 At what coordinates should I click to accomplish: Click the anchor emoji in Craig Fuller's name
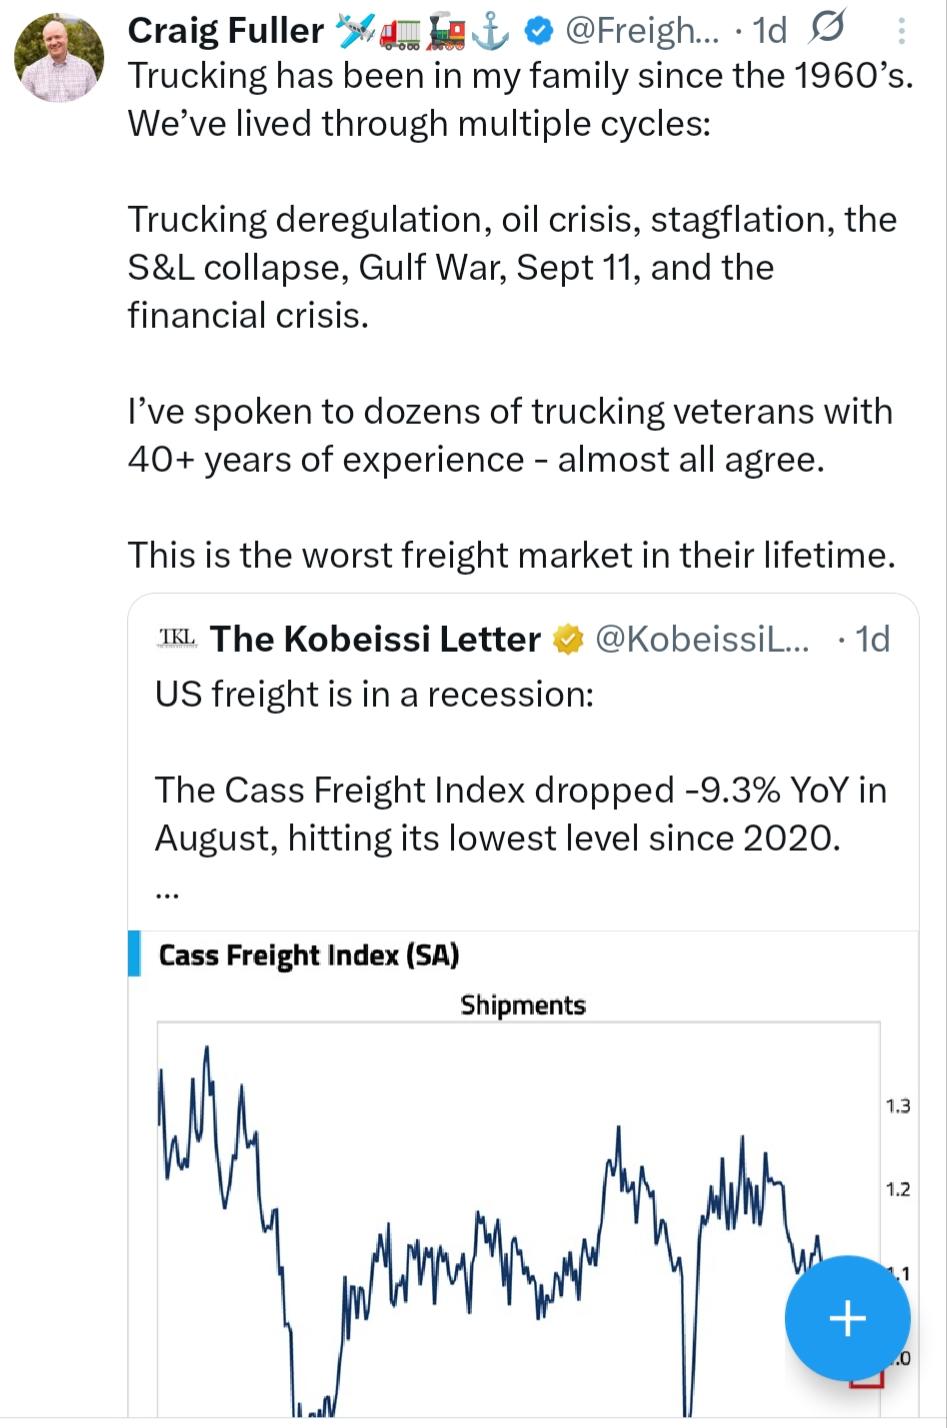tap(490, 32)
